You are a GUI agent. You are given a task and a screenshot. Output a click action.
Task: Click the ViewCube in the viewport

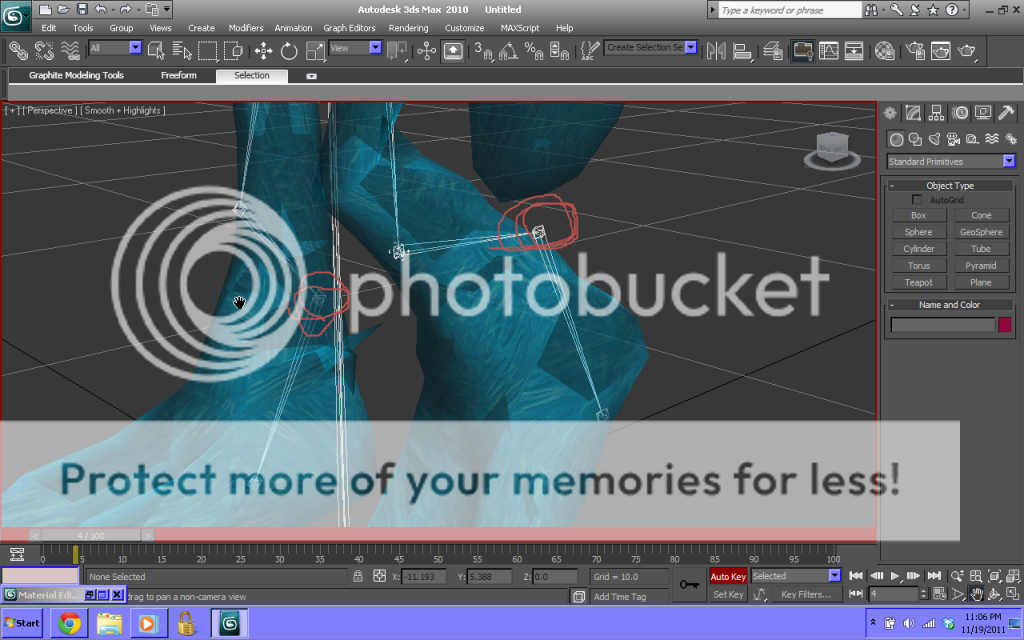[832, 151]
